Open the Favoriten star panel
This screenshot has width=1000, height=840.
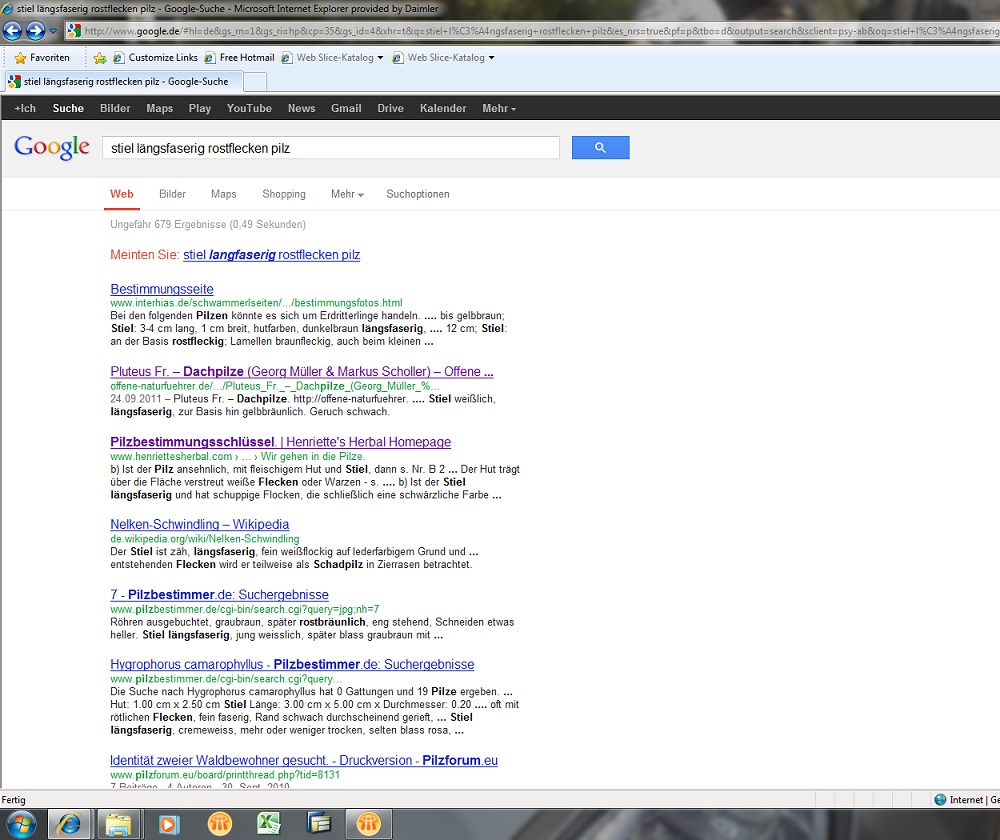point(42,58)
